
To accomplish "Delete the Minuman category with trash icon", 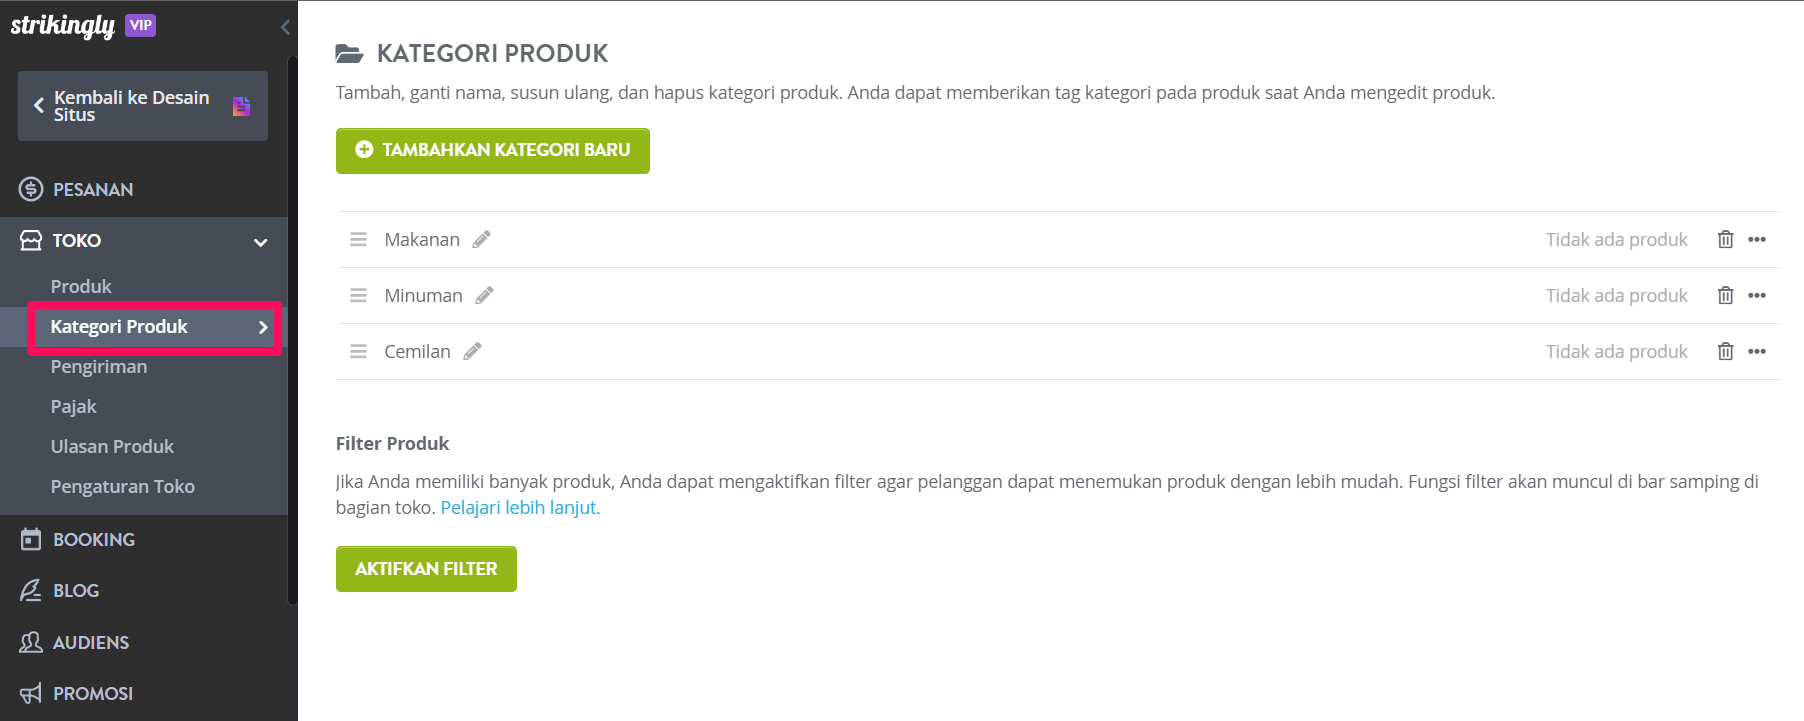I will pyautogui.click(x=1725, y=295).
